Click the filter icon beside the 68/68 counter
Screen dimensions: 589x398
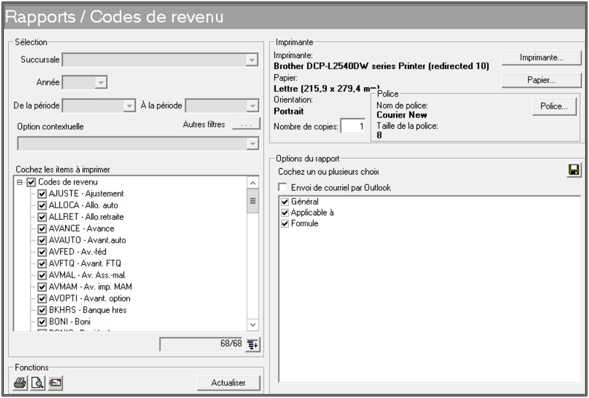coord(253,344)
